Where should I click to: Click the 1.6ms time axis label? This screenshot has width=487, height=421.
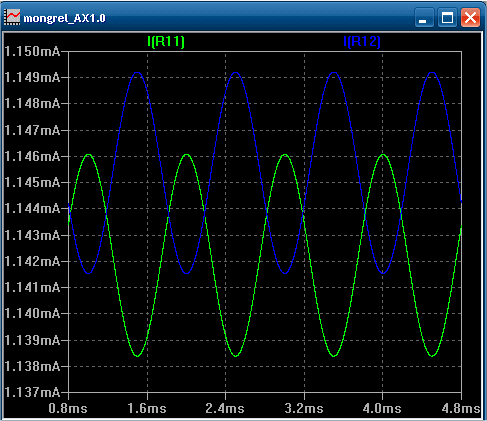point(147,408)
